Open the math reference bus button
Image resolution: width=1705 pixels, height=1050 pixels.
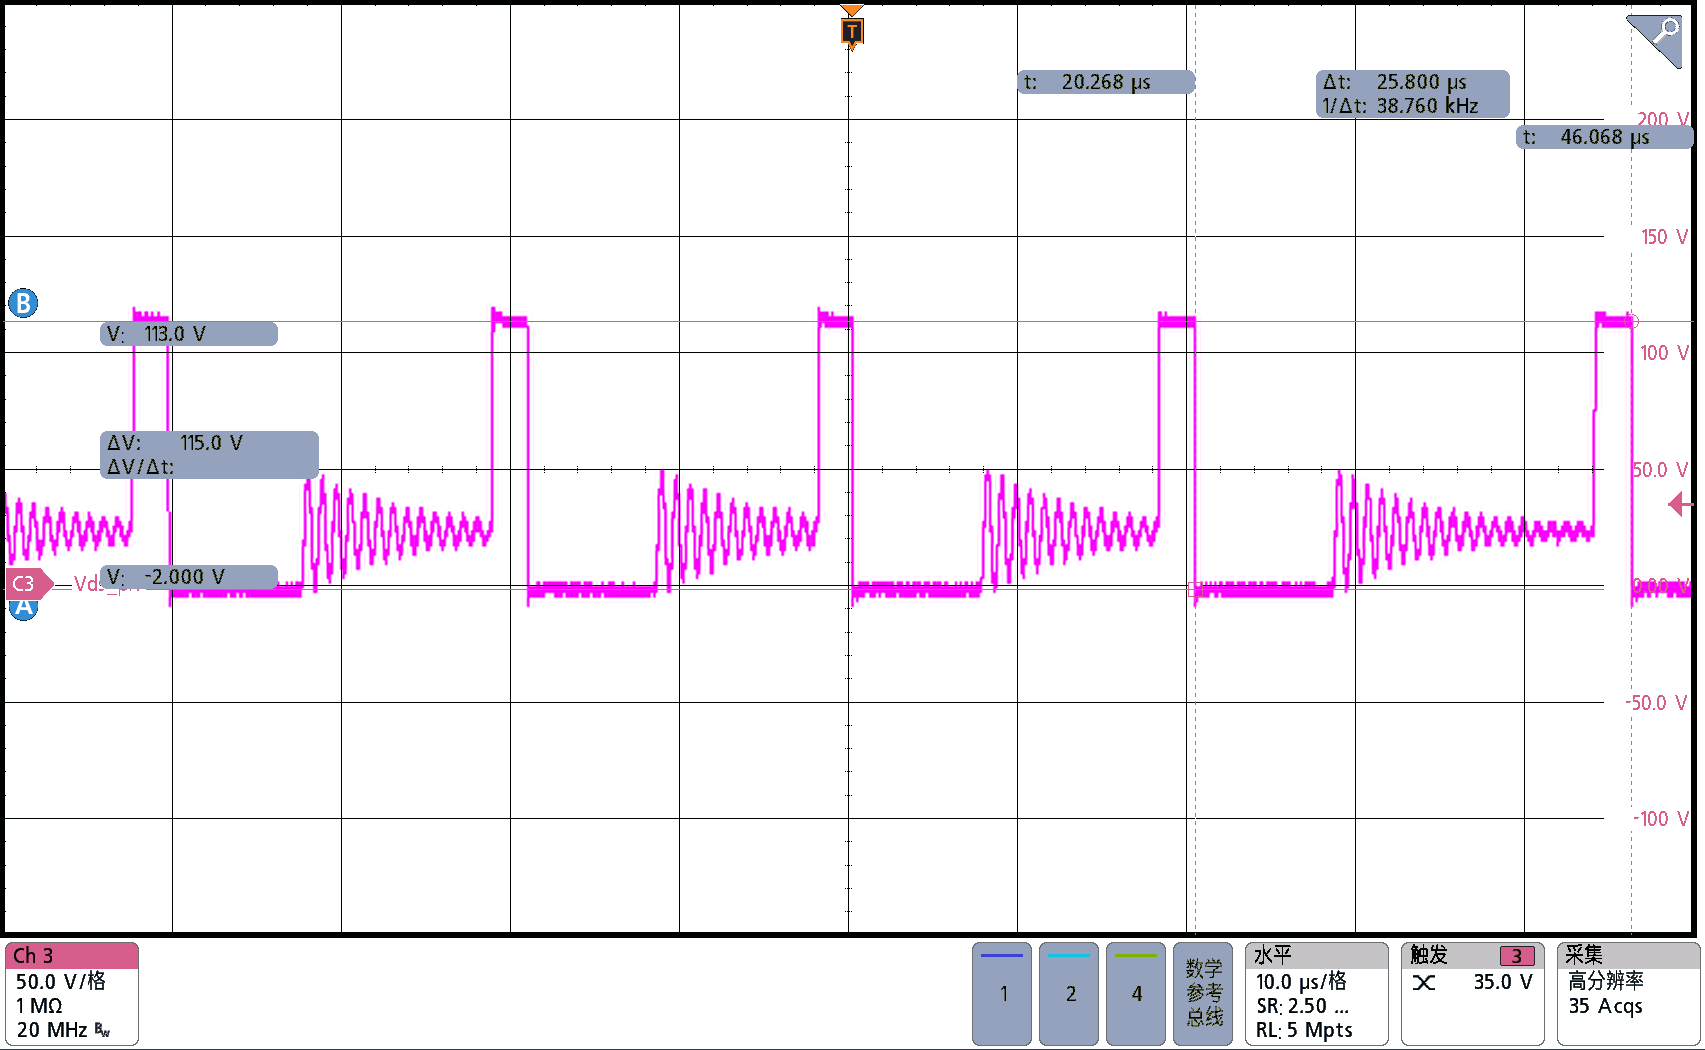coord(1203,994)
